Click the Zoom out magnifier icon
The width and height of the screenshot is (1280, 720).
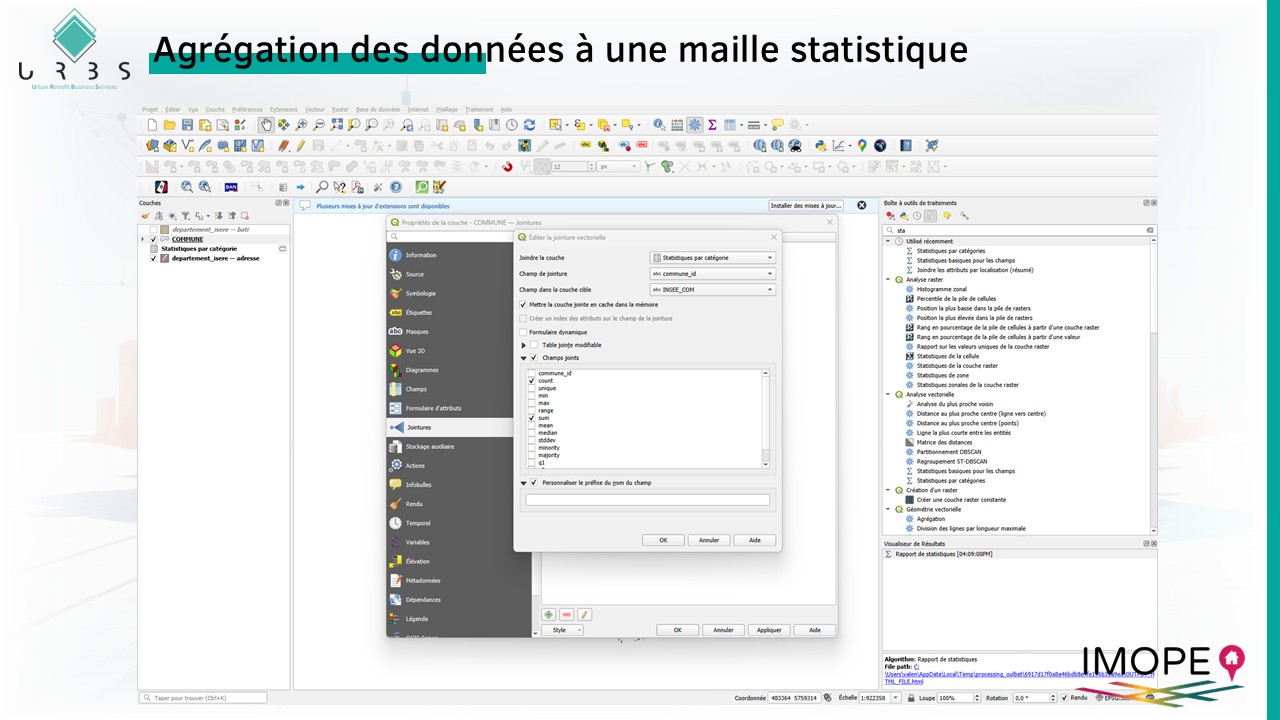318,125
